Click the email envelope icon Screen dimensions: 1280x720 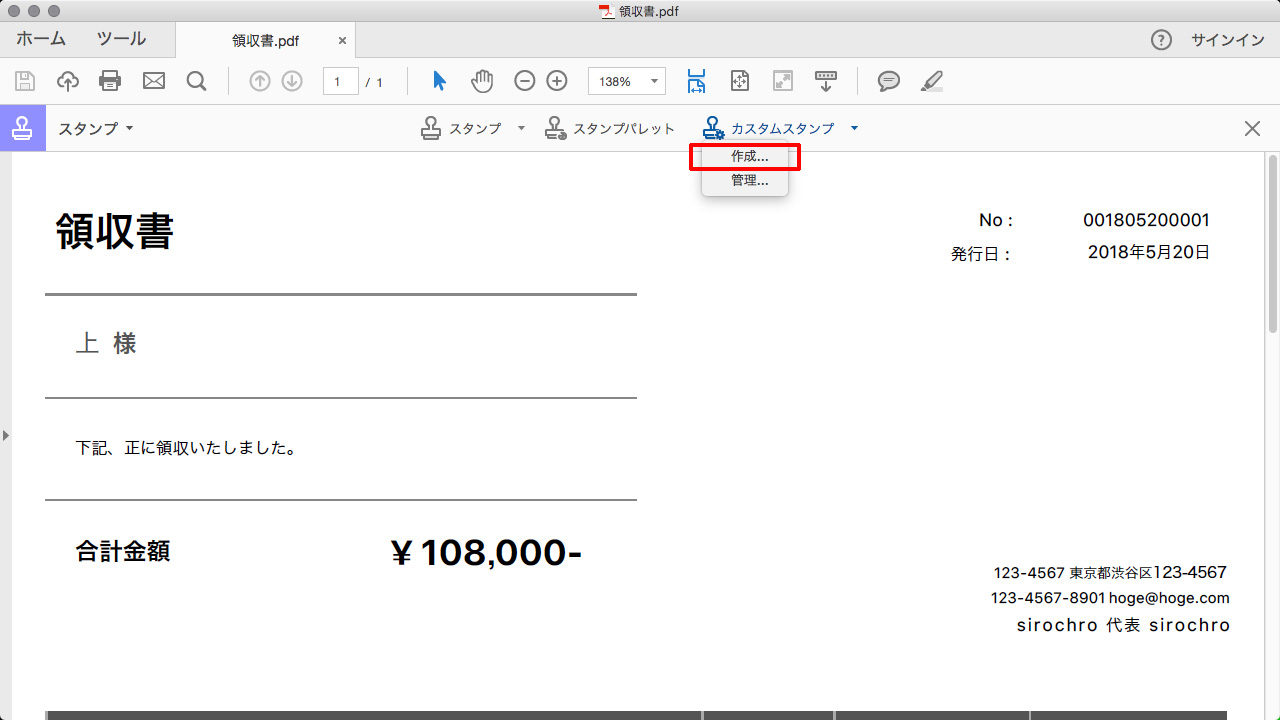(x=154, y=81)
